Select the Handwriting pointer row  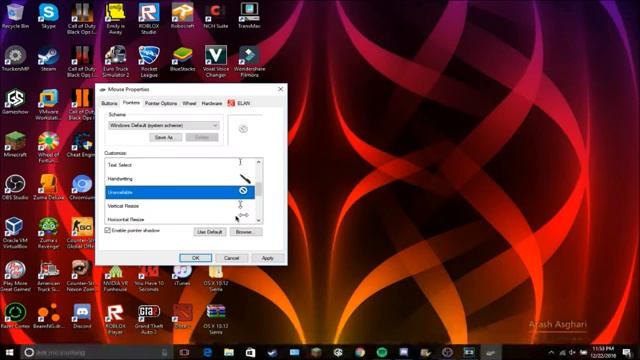[180, 179]
